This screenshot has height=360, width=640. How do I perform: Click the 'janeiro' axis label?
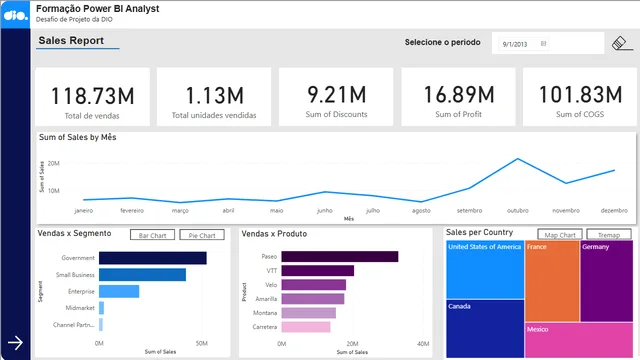(84, 211)
